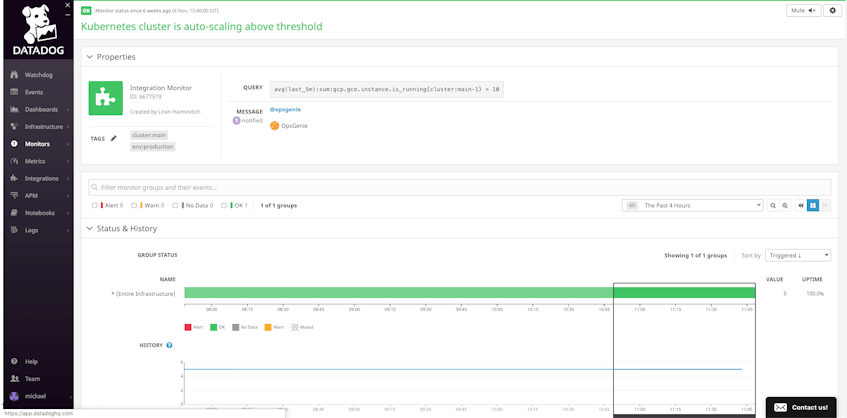
Task: Tick the No Data 0 filter checkbox
Action: [175, 206]
